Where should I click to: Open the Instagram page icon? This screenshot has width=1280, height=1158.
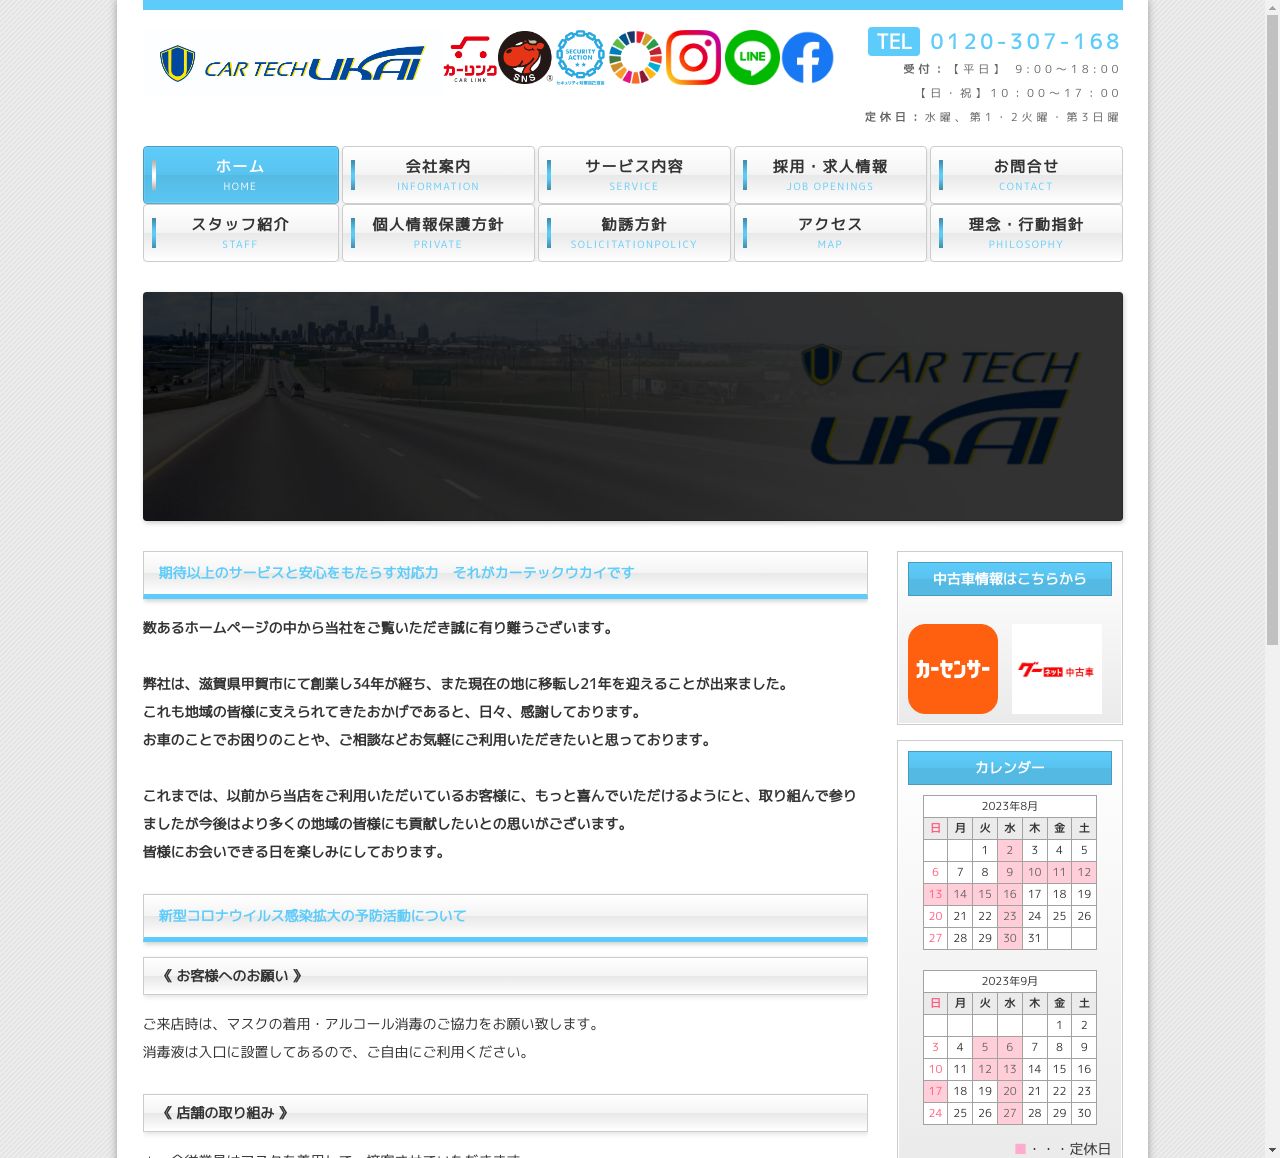pyautogui.click(x=693, y=58)
